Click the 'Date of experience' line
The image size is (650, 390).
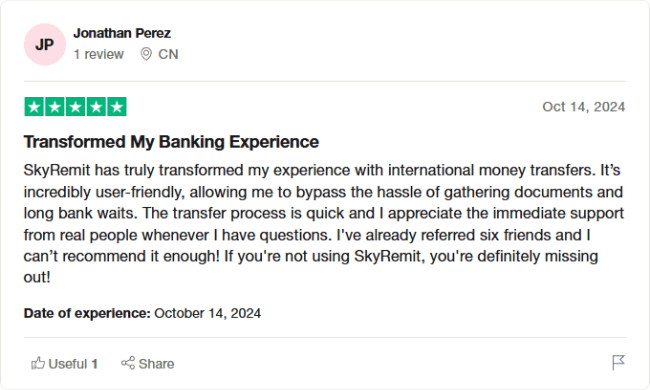click(142, 313)
